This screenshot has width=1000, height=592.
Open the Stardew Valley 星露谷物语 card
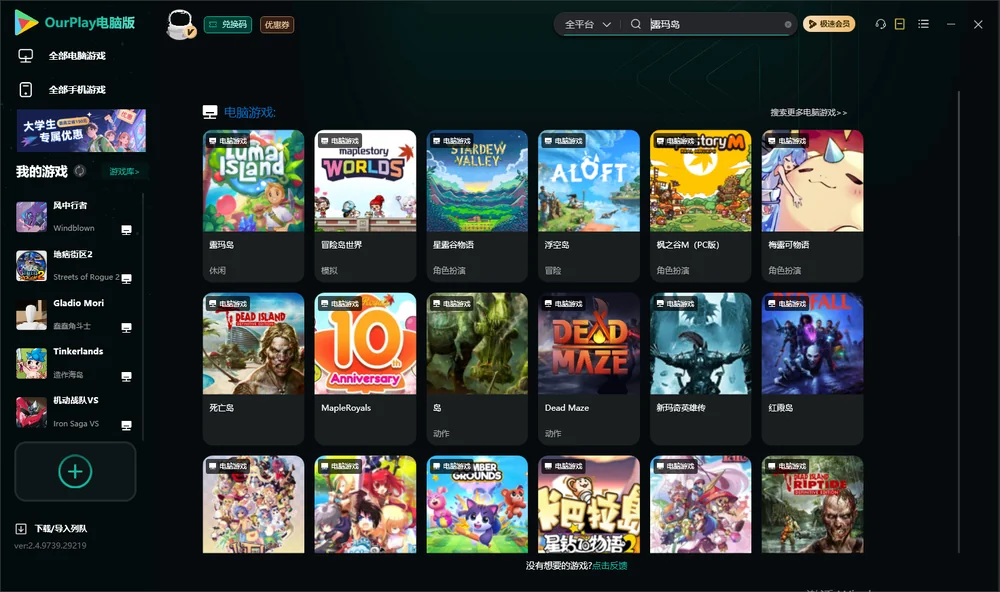477,205
